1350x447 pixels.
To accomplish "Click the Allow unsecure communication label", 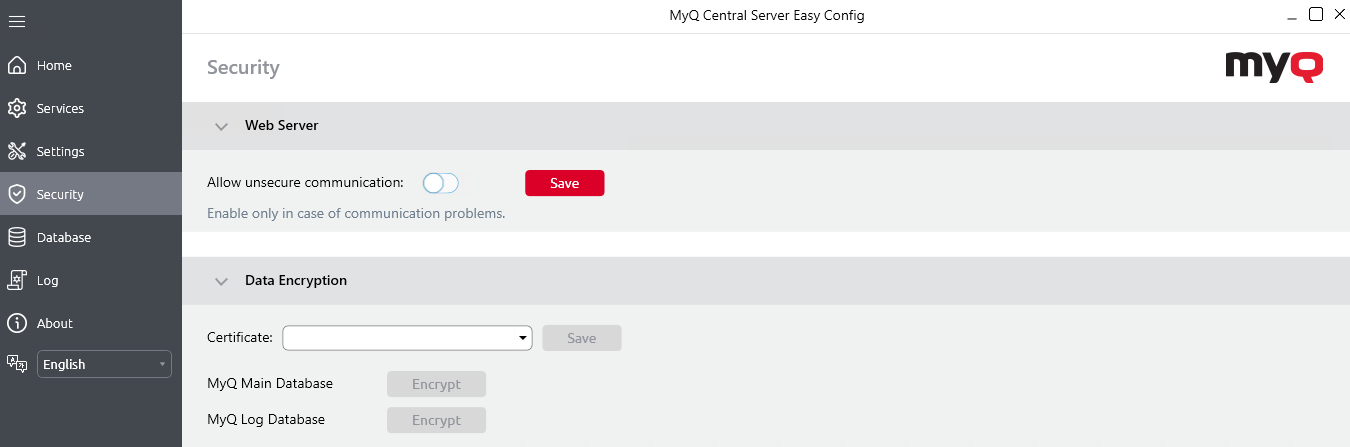I will [x=305, y=183].
